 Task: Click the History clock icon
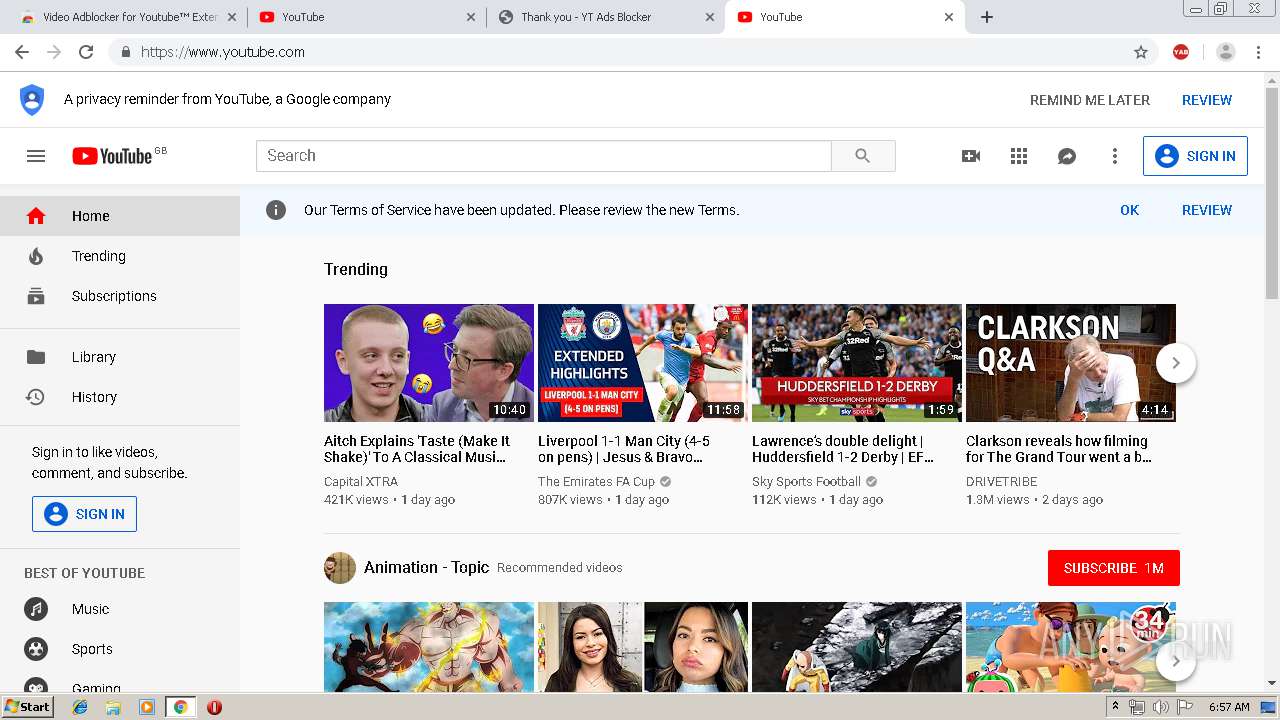(36, 397)
